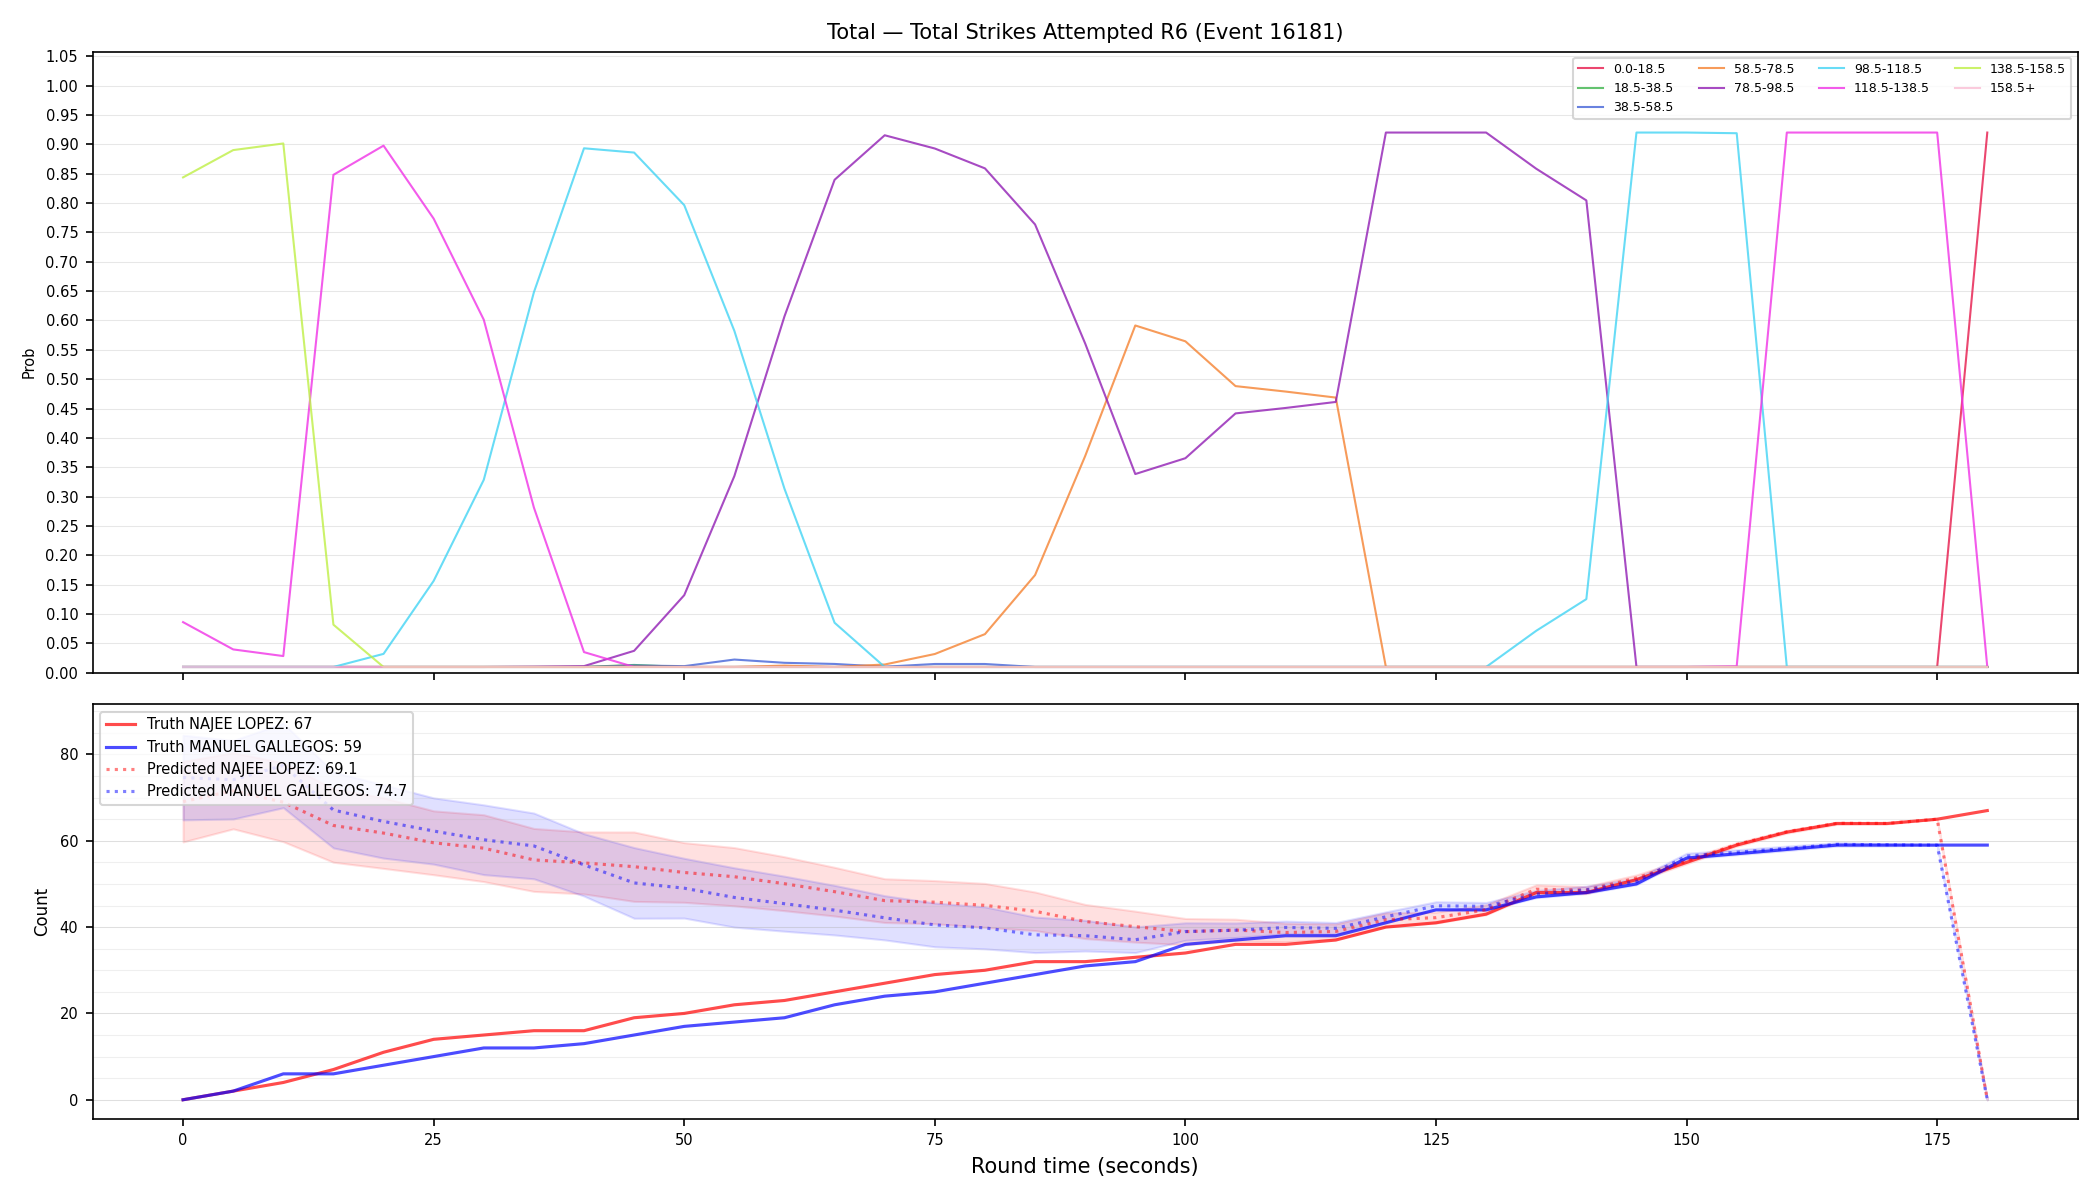Click the '125' tick on the round time axis
2100x1200 pixels.
[x=1436, y=1138]
